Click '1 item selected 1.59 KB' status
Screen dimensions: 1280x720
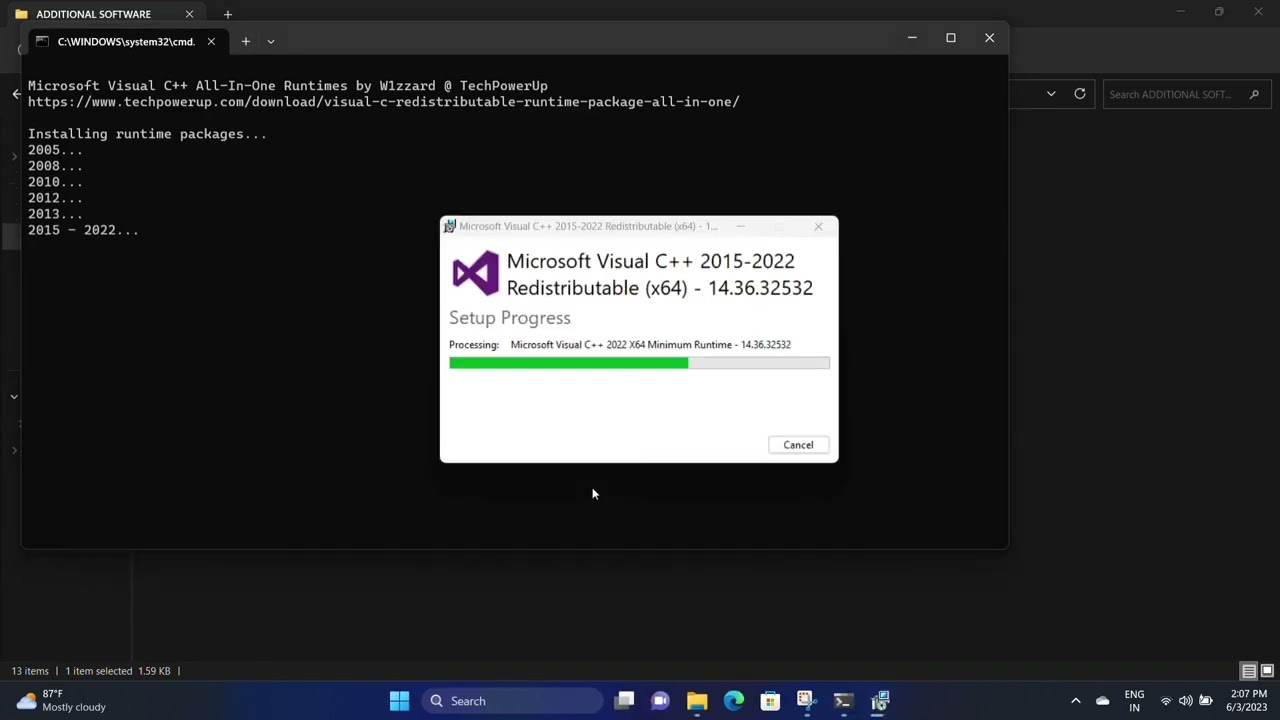118,671
